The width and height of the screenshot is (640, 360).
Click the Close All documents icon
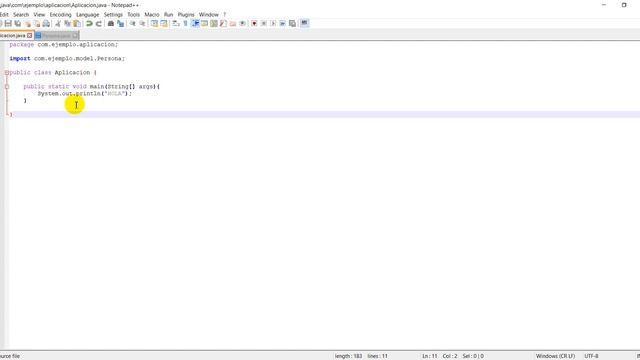click(37, 24)
